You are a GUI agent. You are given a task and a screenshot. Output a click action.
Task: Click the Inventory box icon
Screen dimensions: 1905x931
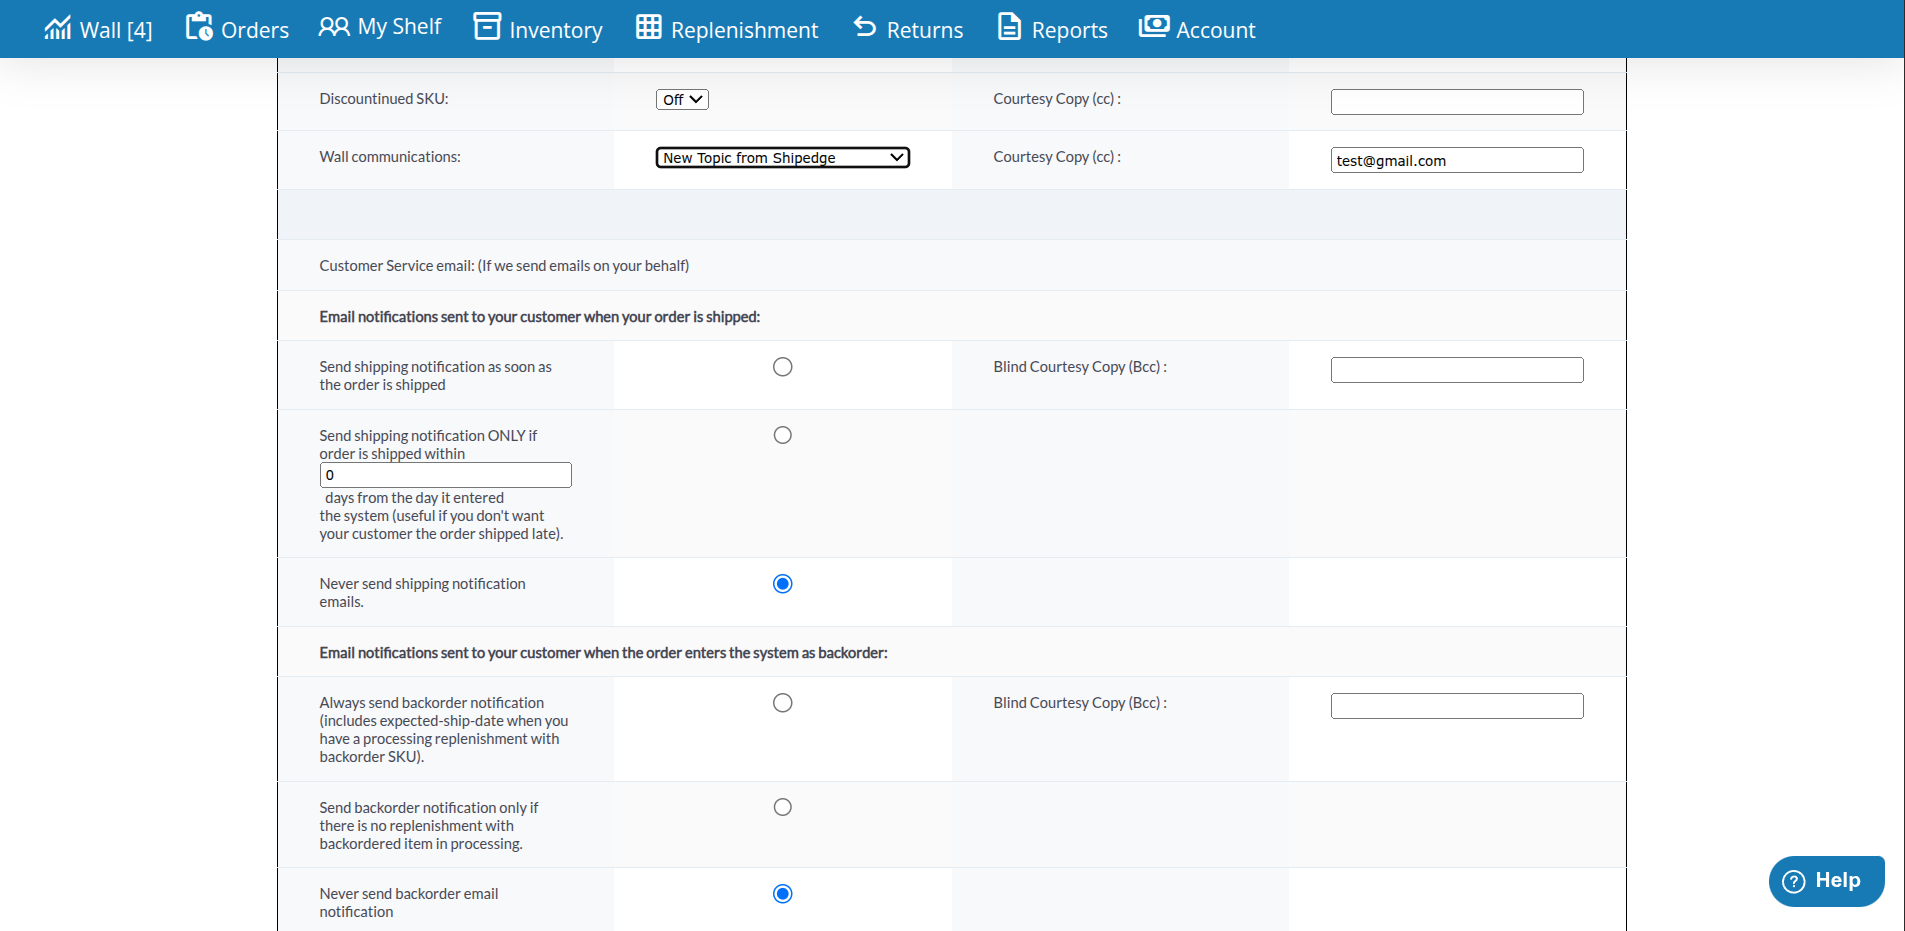click(487, 27)
